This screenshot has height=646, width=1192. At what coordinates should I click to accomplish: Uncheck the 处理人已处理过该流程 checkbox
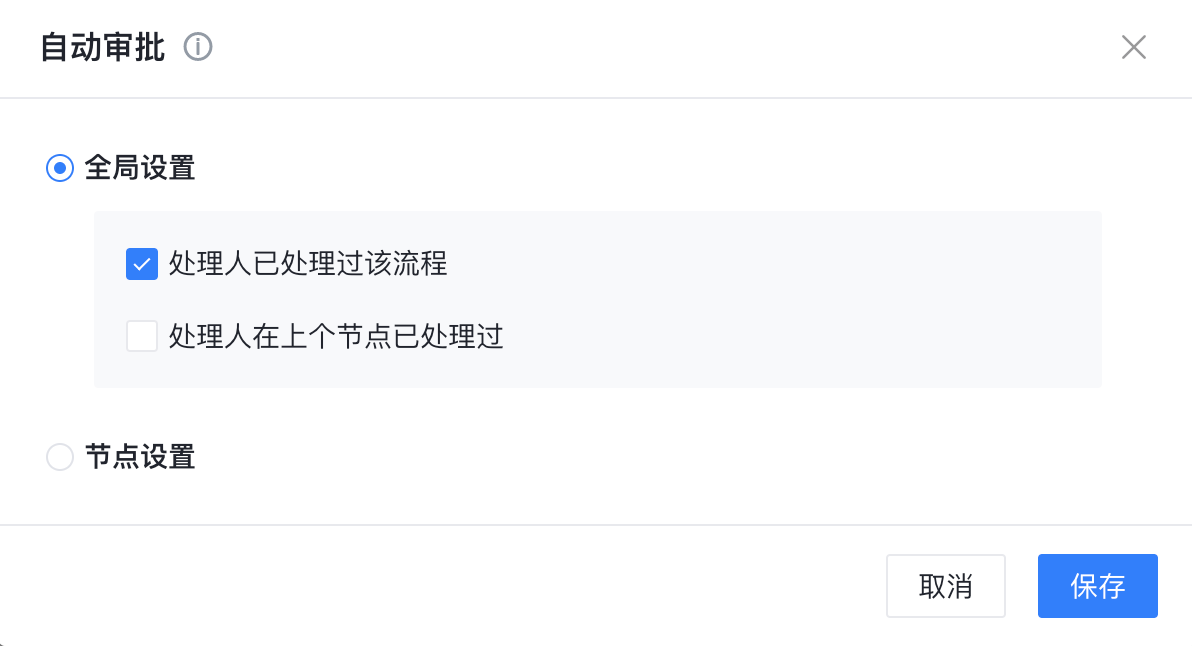(x=142, y=264)
